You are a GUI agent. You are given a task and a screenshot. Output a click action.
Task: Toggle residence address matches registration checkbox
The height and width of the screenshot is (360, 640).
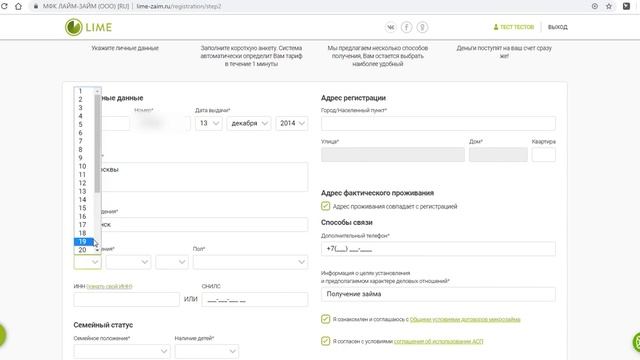pyautogui.click(x=325, y=206)
